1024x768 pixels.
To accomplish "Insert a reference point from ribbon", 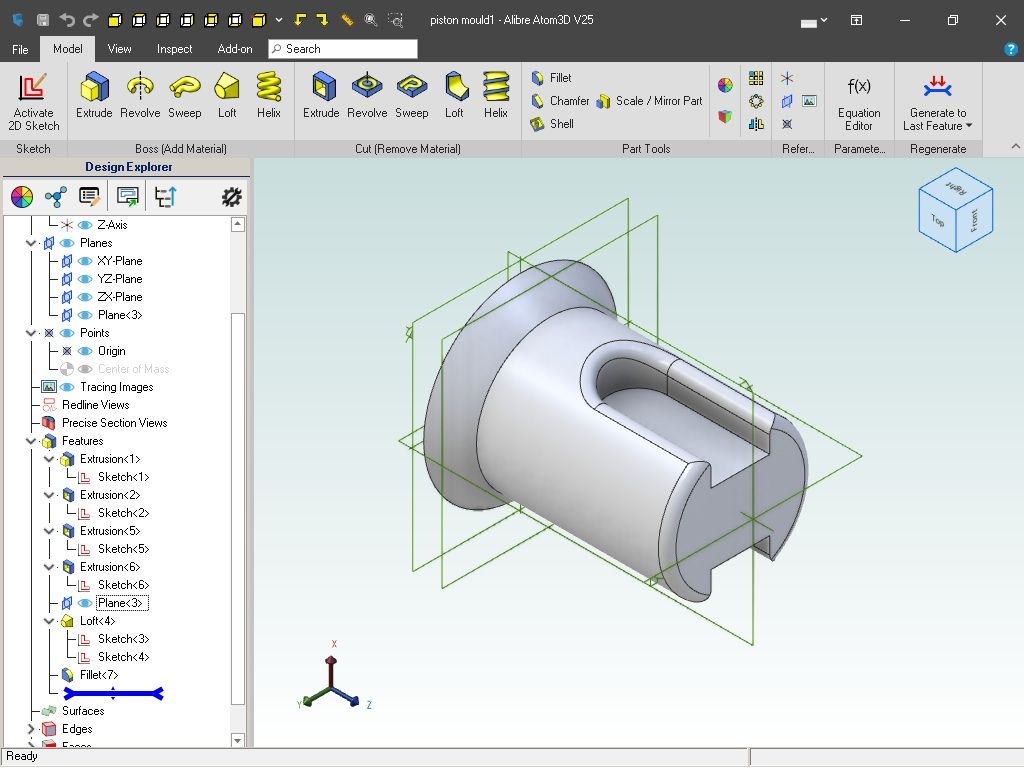I will click(x=787, y=123).
